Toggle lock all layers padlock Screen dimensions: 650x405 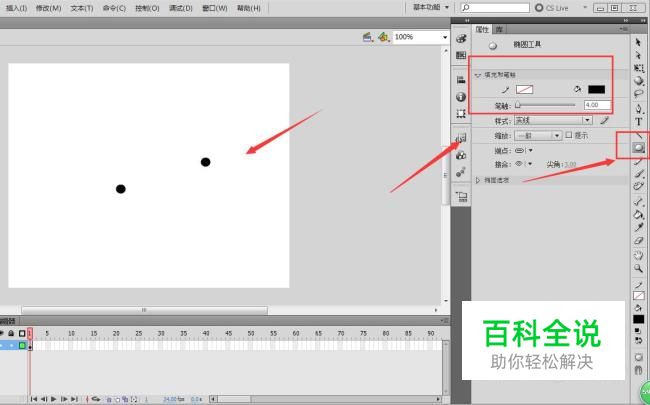click(11, 333)
